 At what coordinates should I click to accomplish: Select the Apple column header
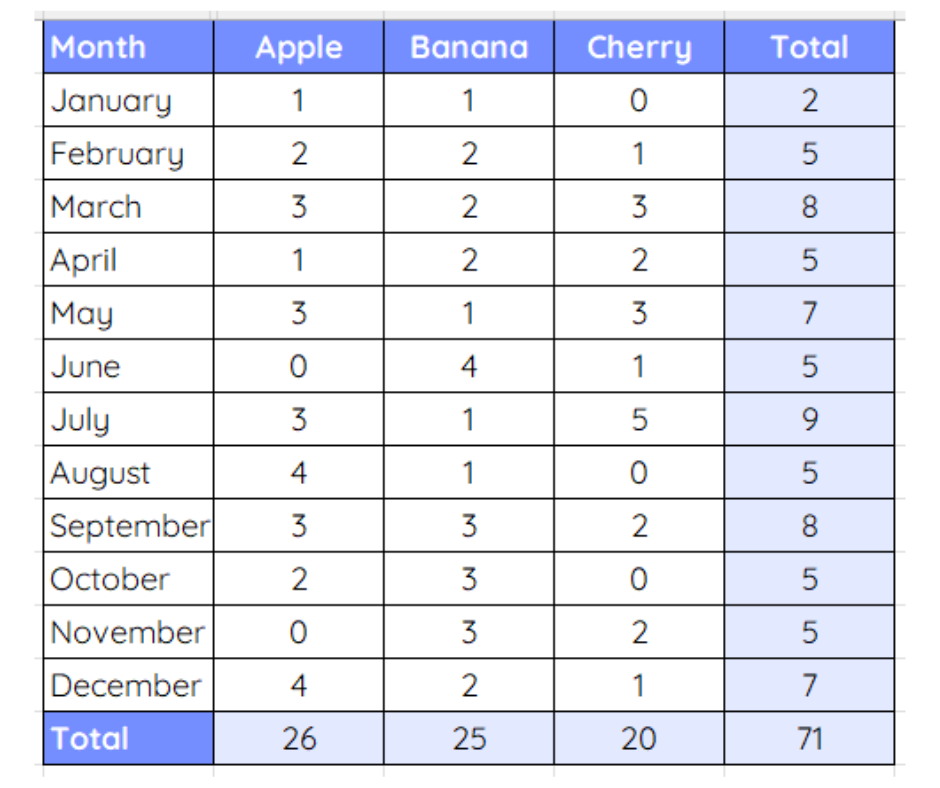[299, 47]
